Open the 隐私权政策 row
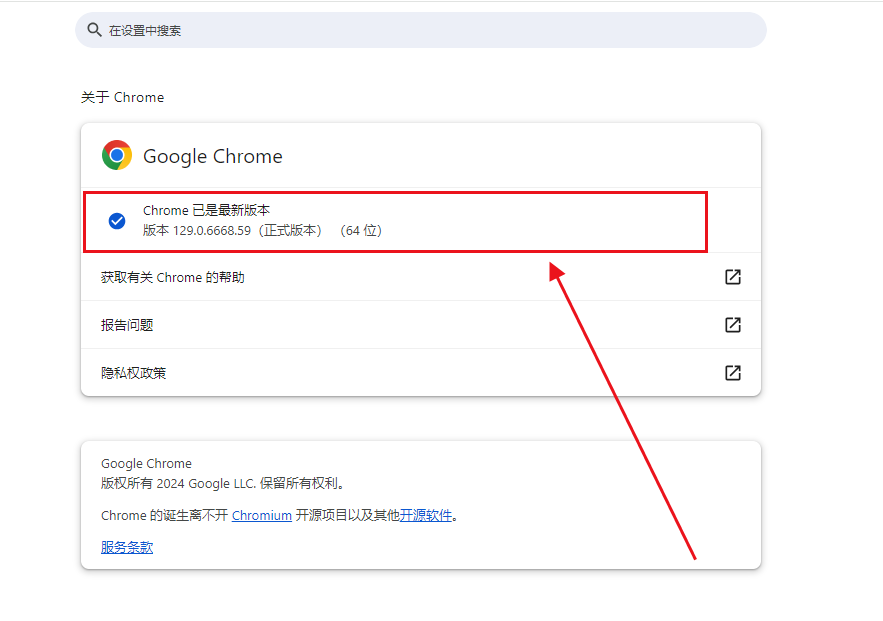 421,373
